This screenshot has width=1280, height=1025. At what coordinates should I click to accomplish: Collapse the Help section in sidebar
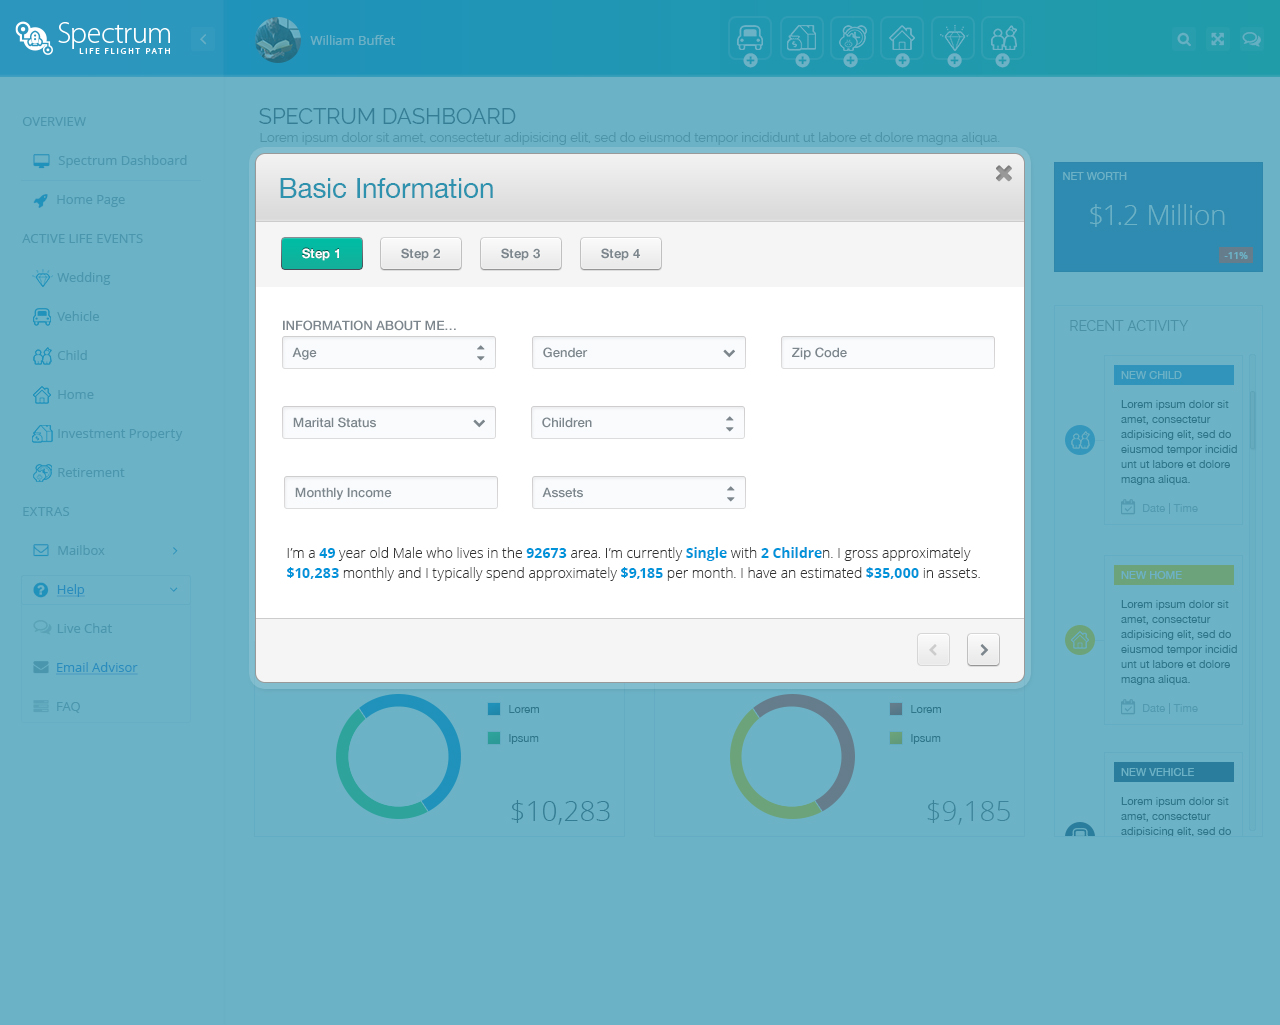tap(173, 590)
